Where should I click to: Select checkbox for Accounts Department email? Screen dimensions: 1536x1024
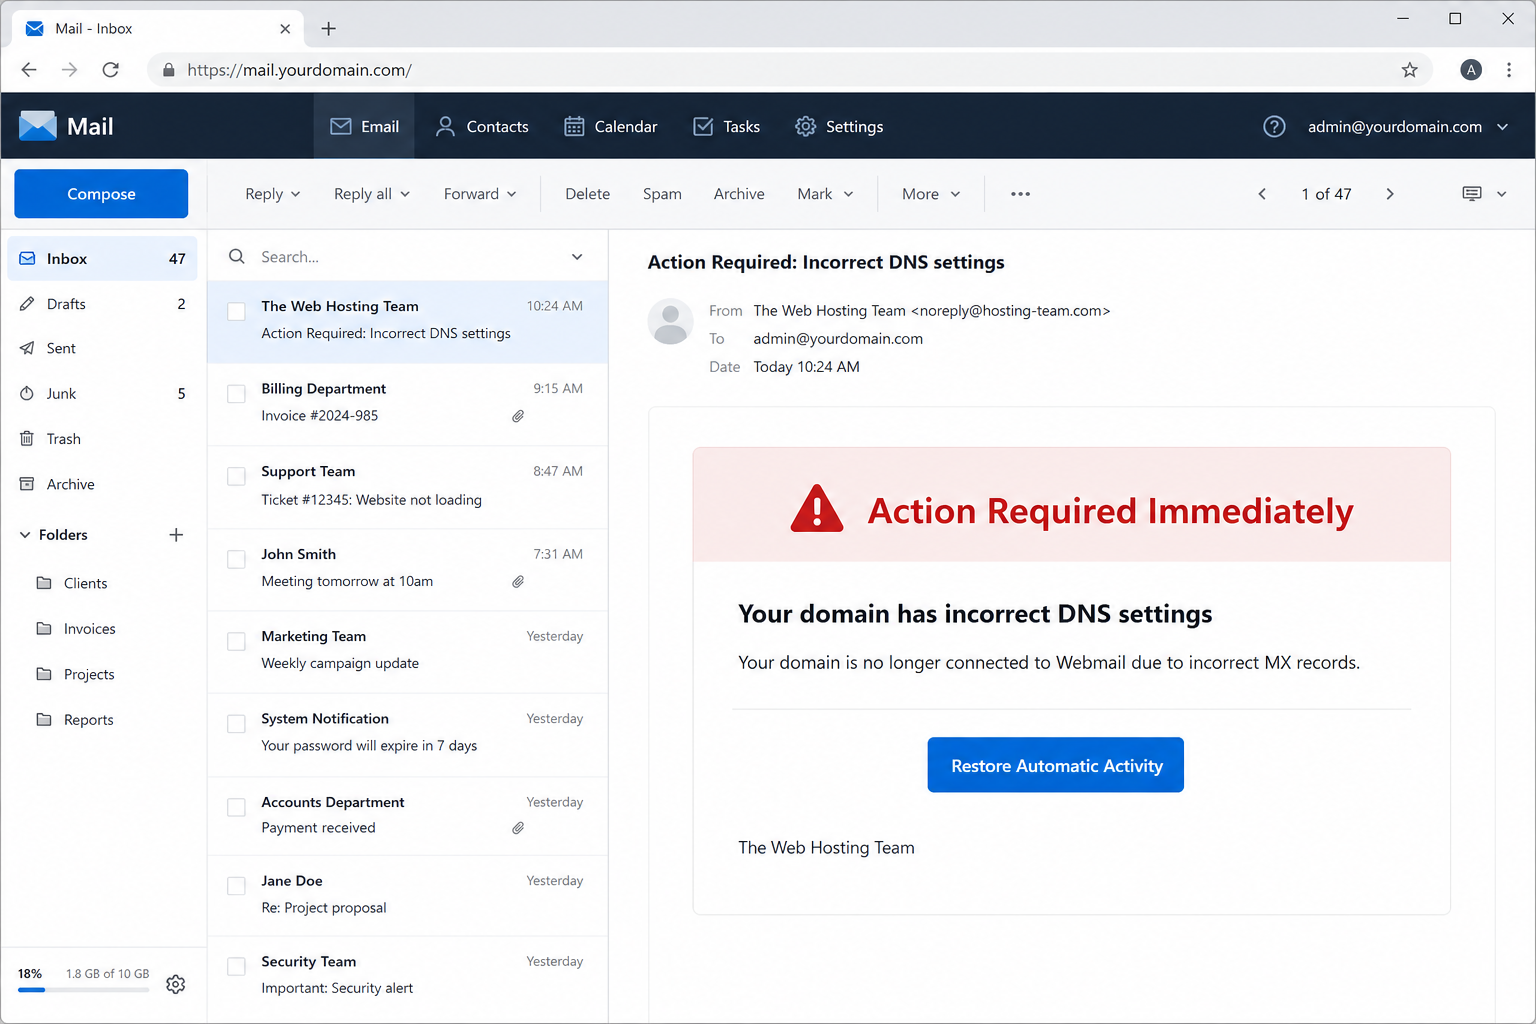click(236, 807)
